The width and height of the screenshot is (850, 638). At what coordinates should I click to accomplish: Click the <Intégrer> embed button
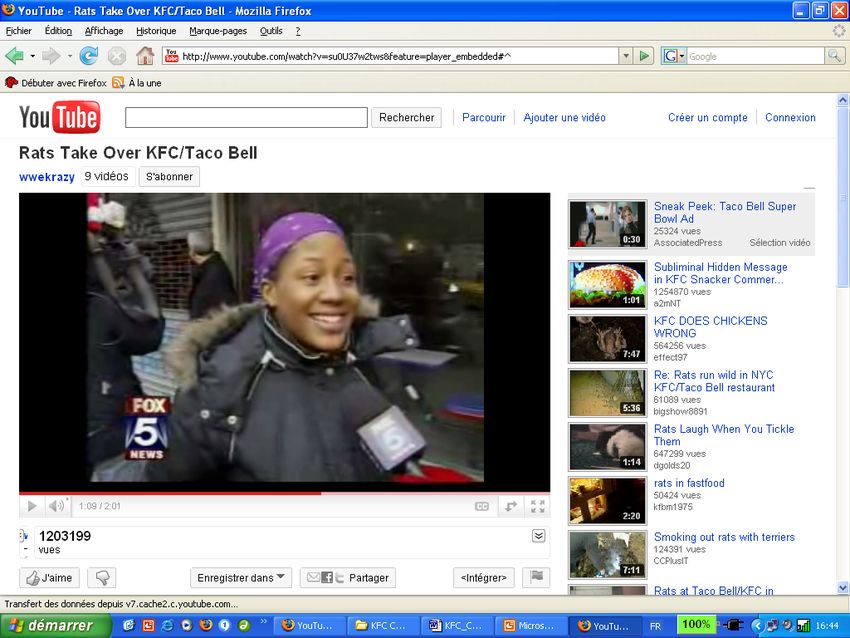coord(484,578)
